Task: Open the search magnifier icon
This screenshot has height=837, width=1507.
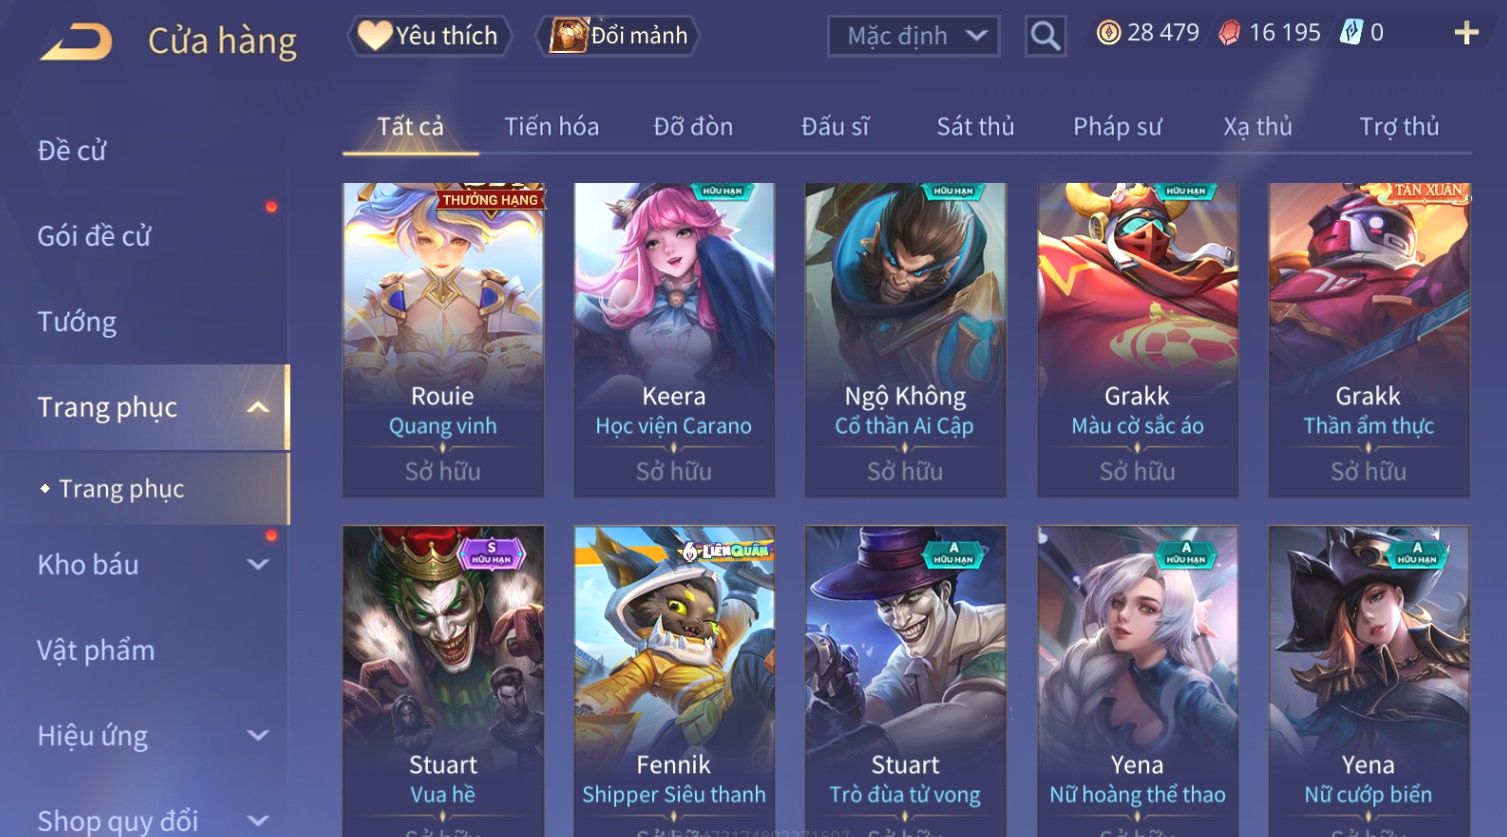Action: (x=1045, y=36)
